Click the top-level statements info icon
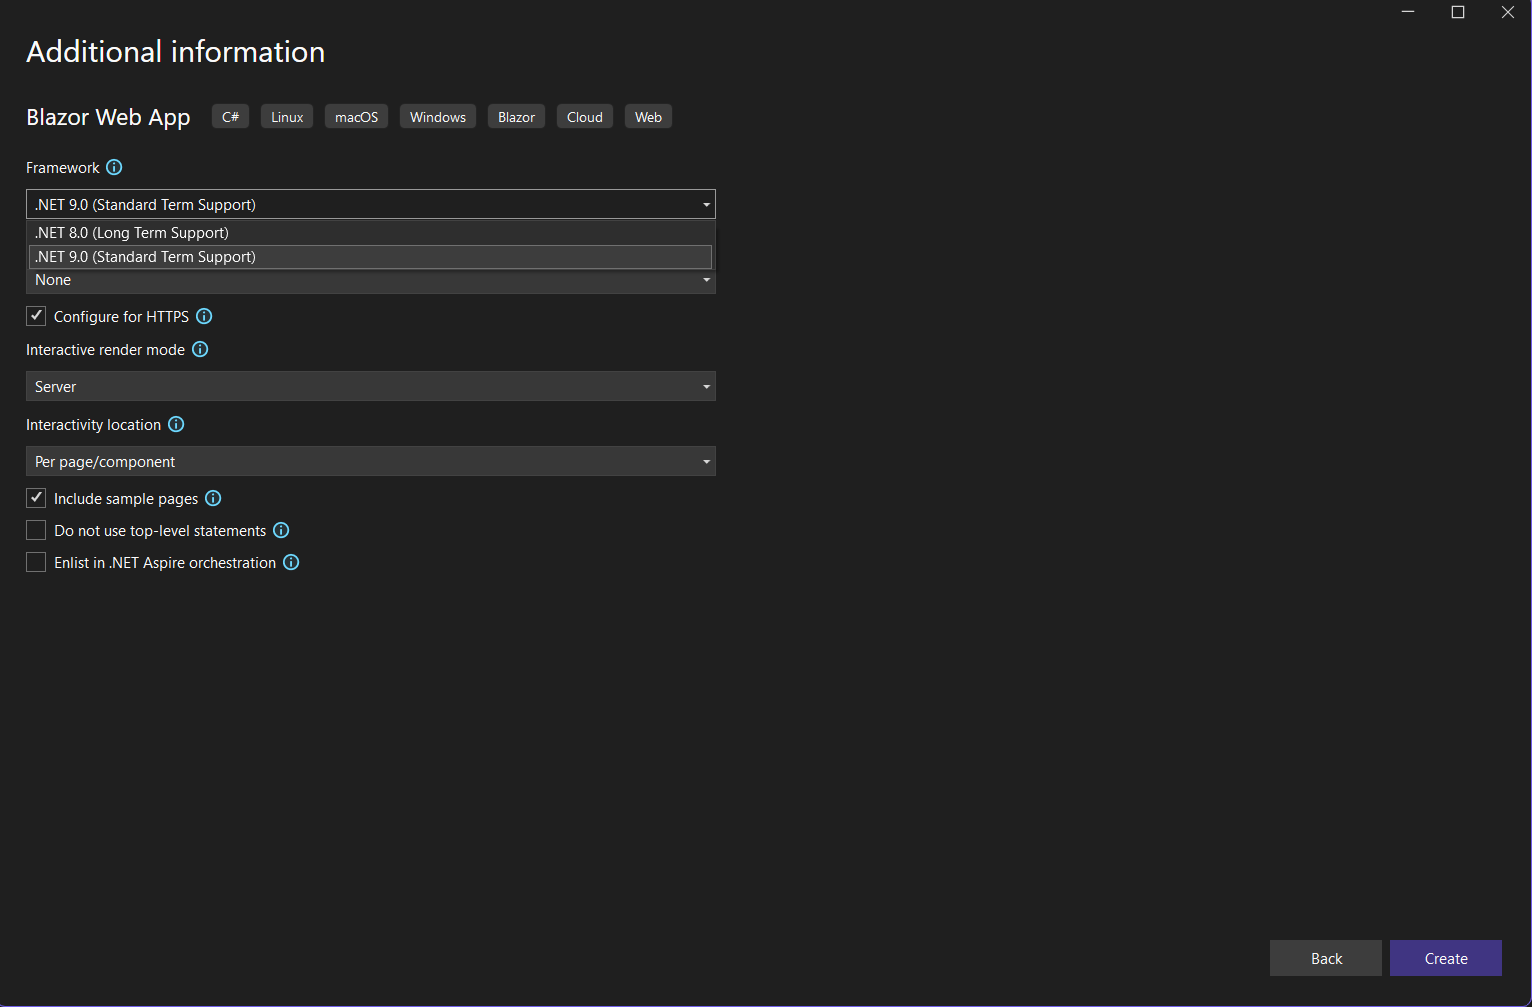This screenshot has width=1532, height=1007. 281,530
